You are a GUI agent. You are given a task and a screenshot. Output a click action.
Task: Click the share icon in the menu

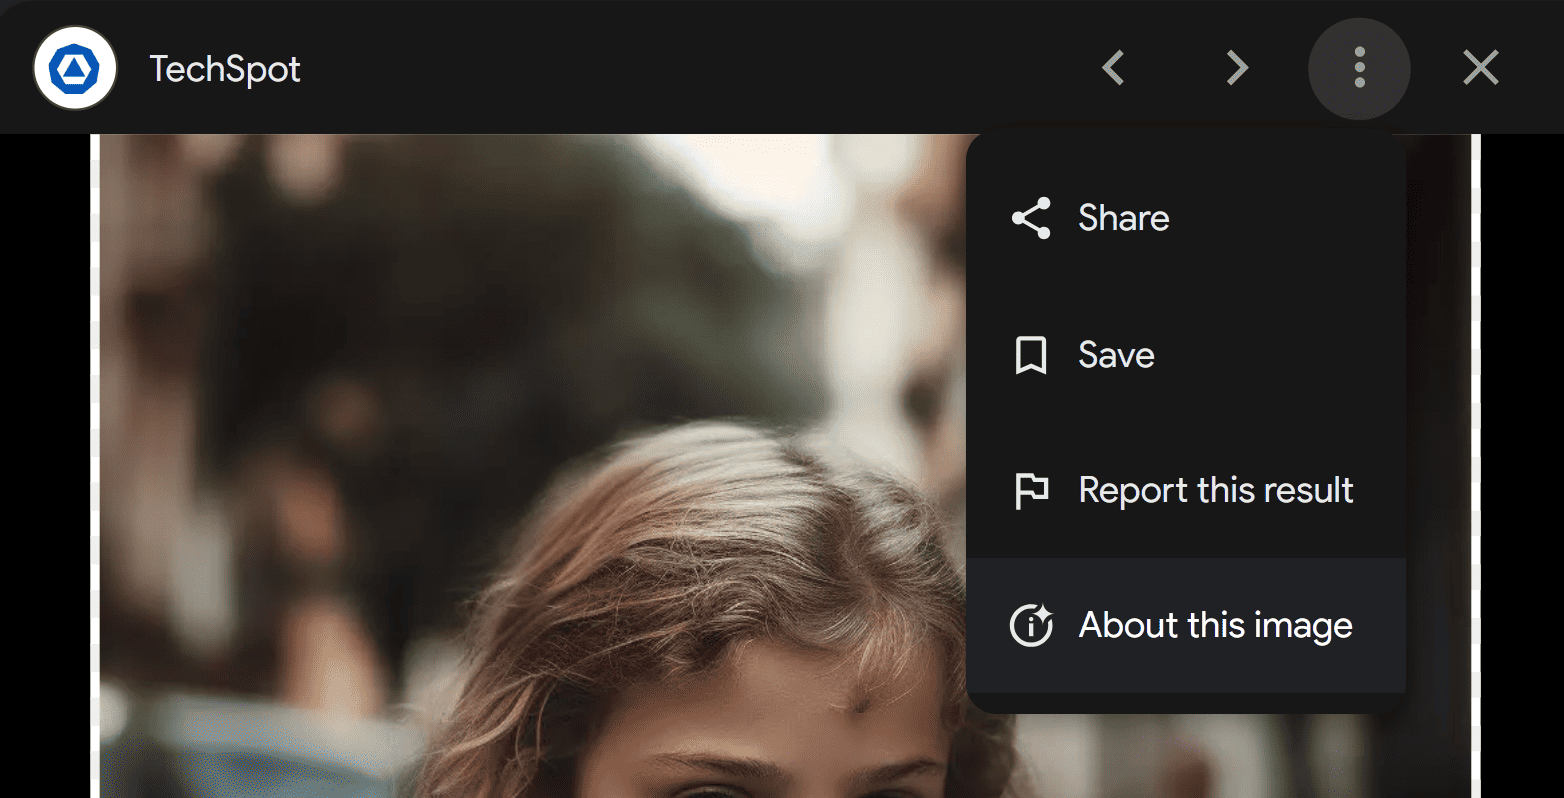pos(1031,218)
